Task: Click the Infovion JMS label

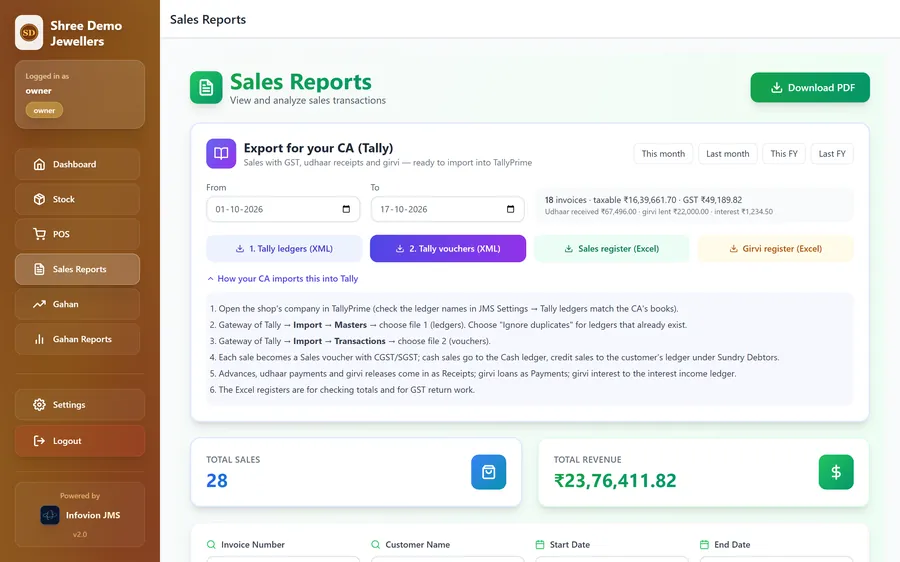Action: 93,515
